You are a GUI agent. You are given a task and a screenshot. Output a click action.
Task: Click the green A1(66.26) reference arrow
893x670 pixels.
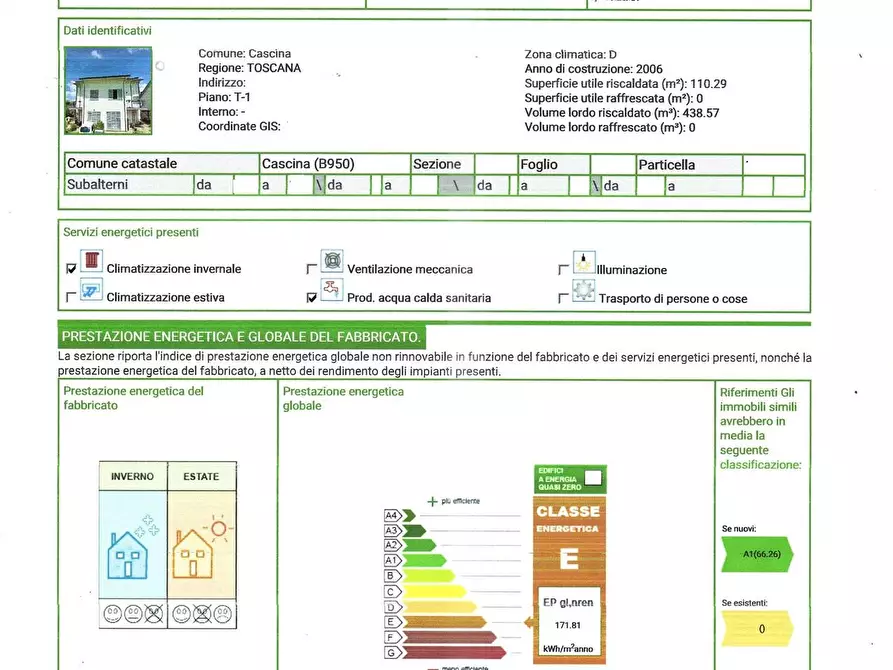pos(757,552)
